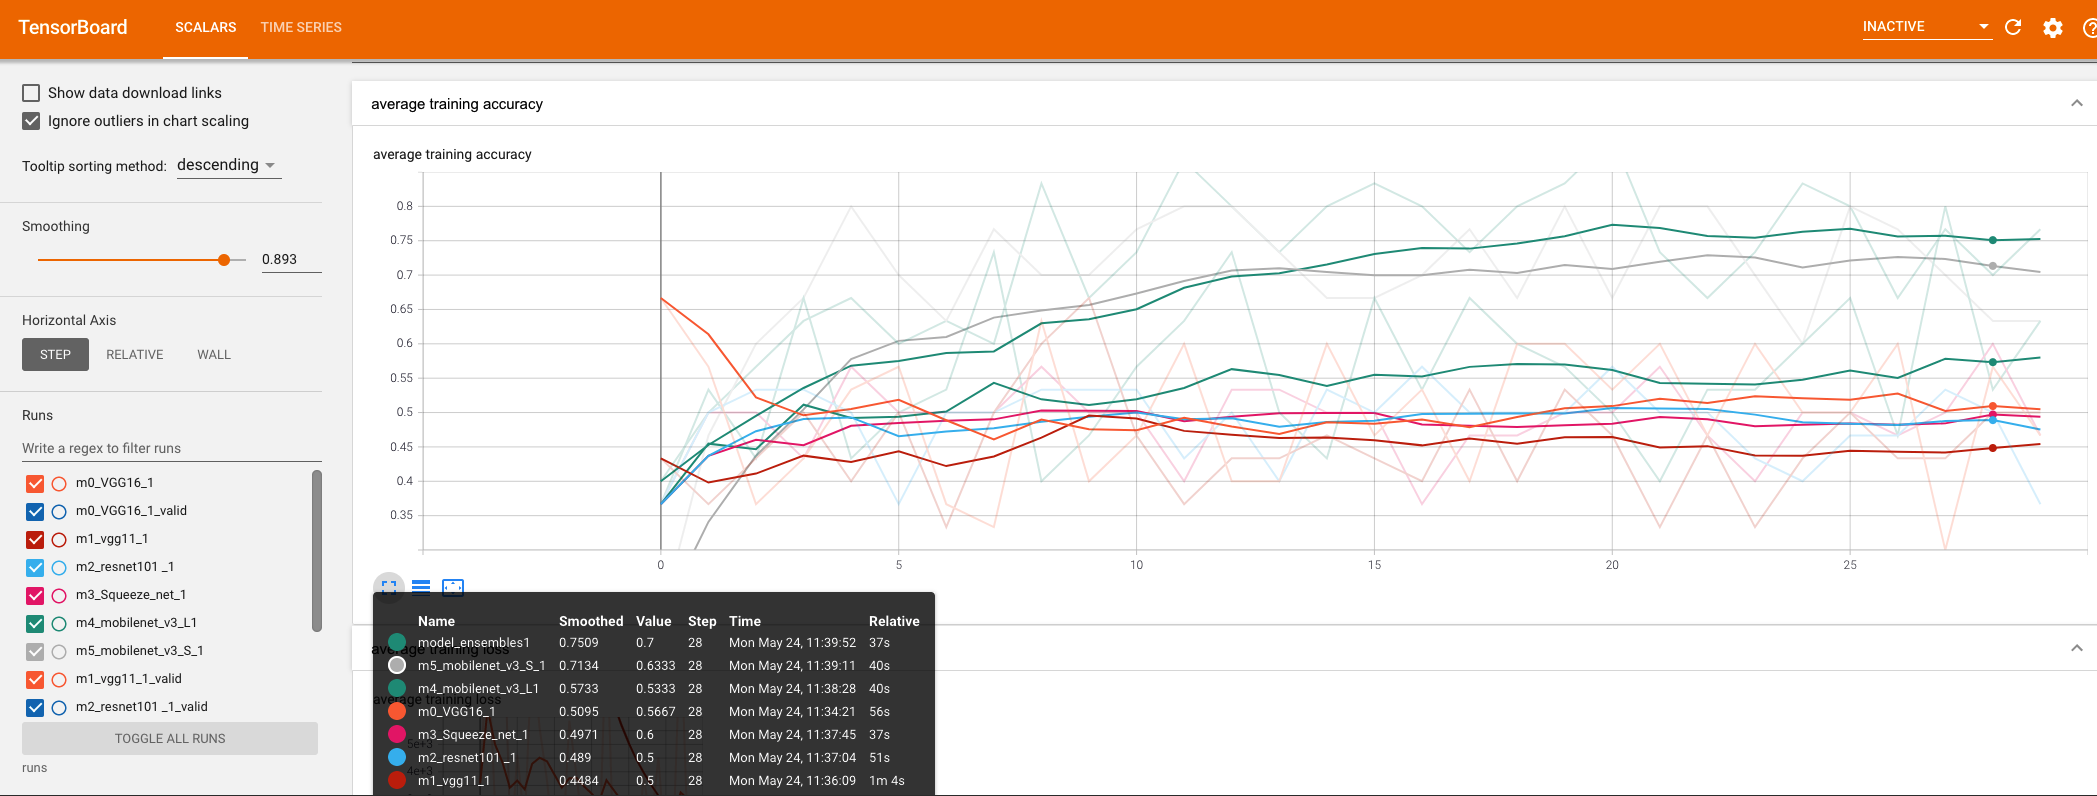Screen dimensions: 2097x796
Task: Collapse the average training accuracy section
Action: point(2077,103)
